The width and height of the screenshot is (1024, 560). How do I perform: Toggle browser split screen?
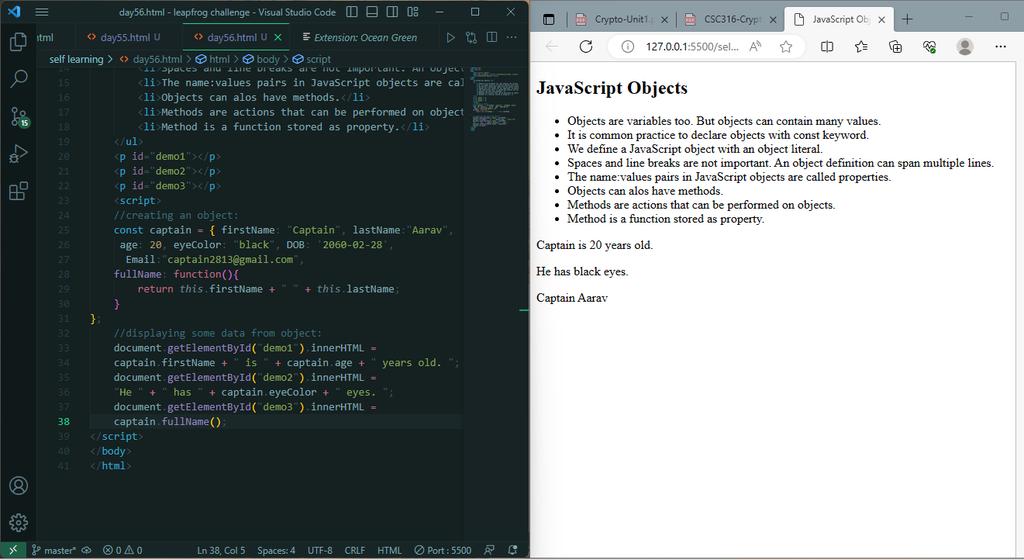point(827,46)
